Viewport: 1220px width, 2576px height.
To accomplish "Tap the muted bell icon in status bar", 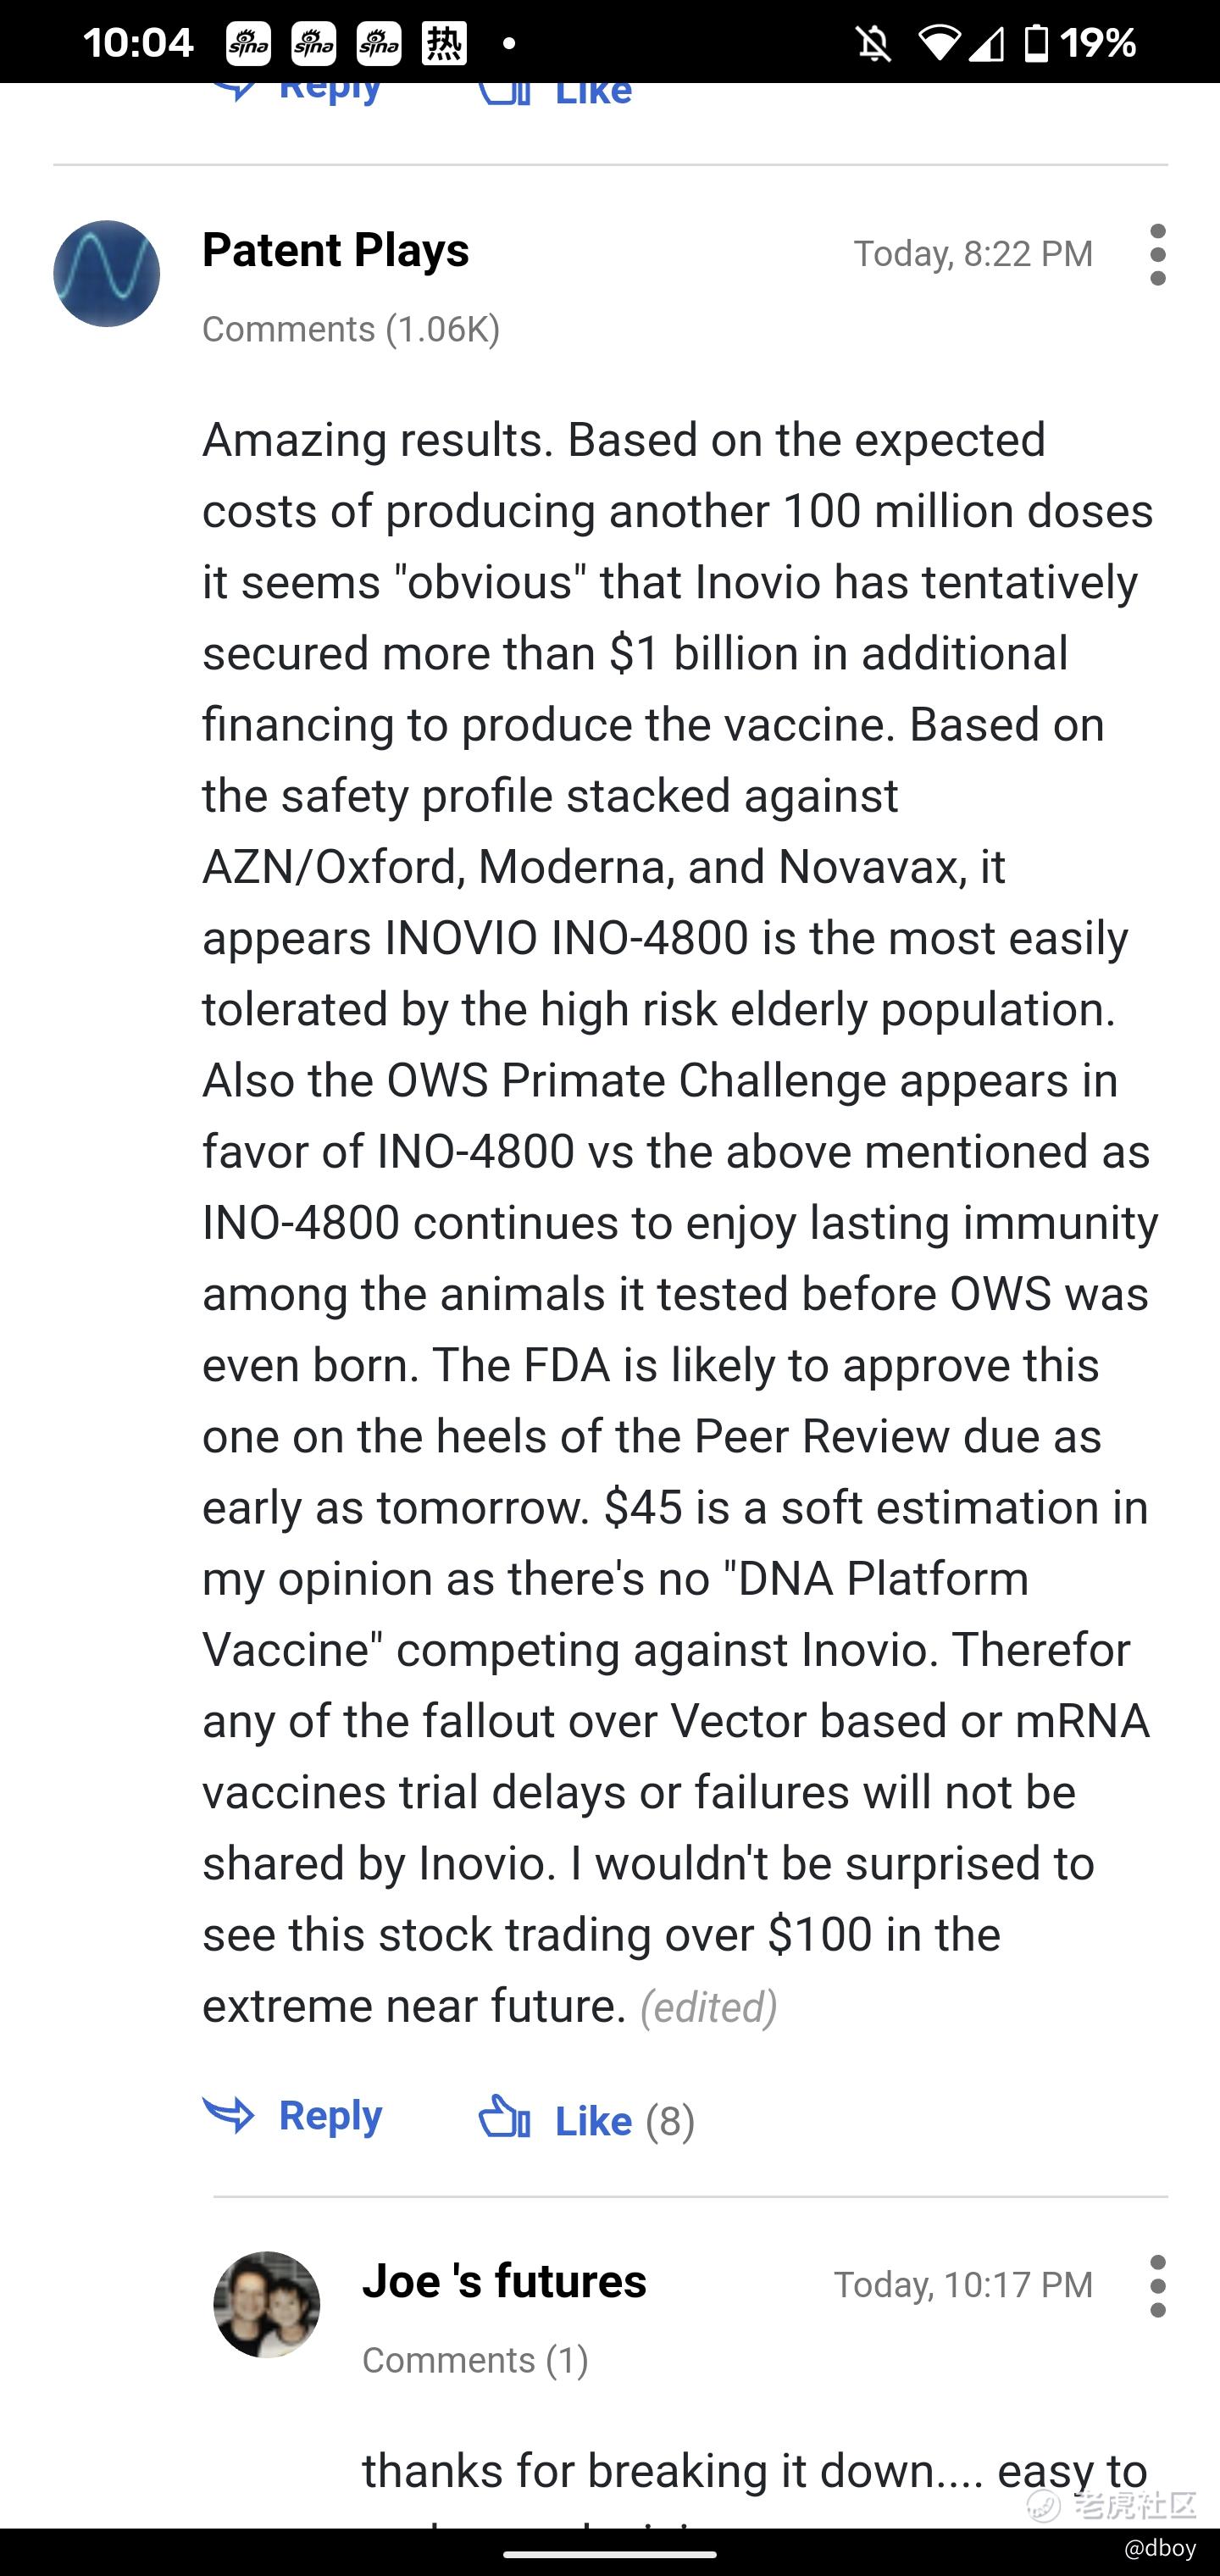I will coord(873,43).
